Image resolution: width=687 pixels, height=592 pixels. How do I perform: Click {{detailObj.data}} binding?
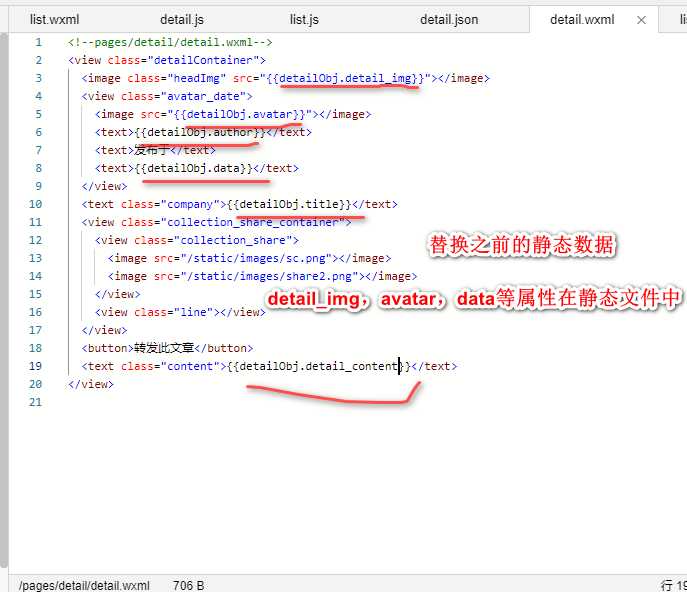194,168
